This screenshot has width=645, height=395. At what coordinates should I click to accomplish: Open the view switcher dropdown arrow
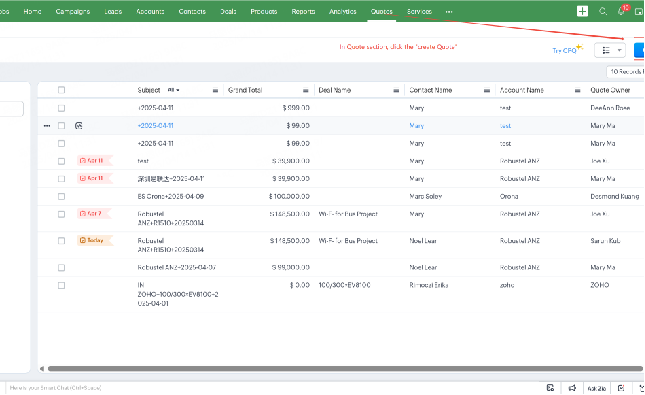tap(619, 50)
